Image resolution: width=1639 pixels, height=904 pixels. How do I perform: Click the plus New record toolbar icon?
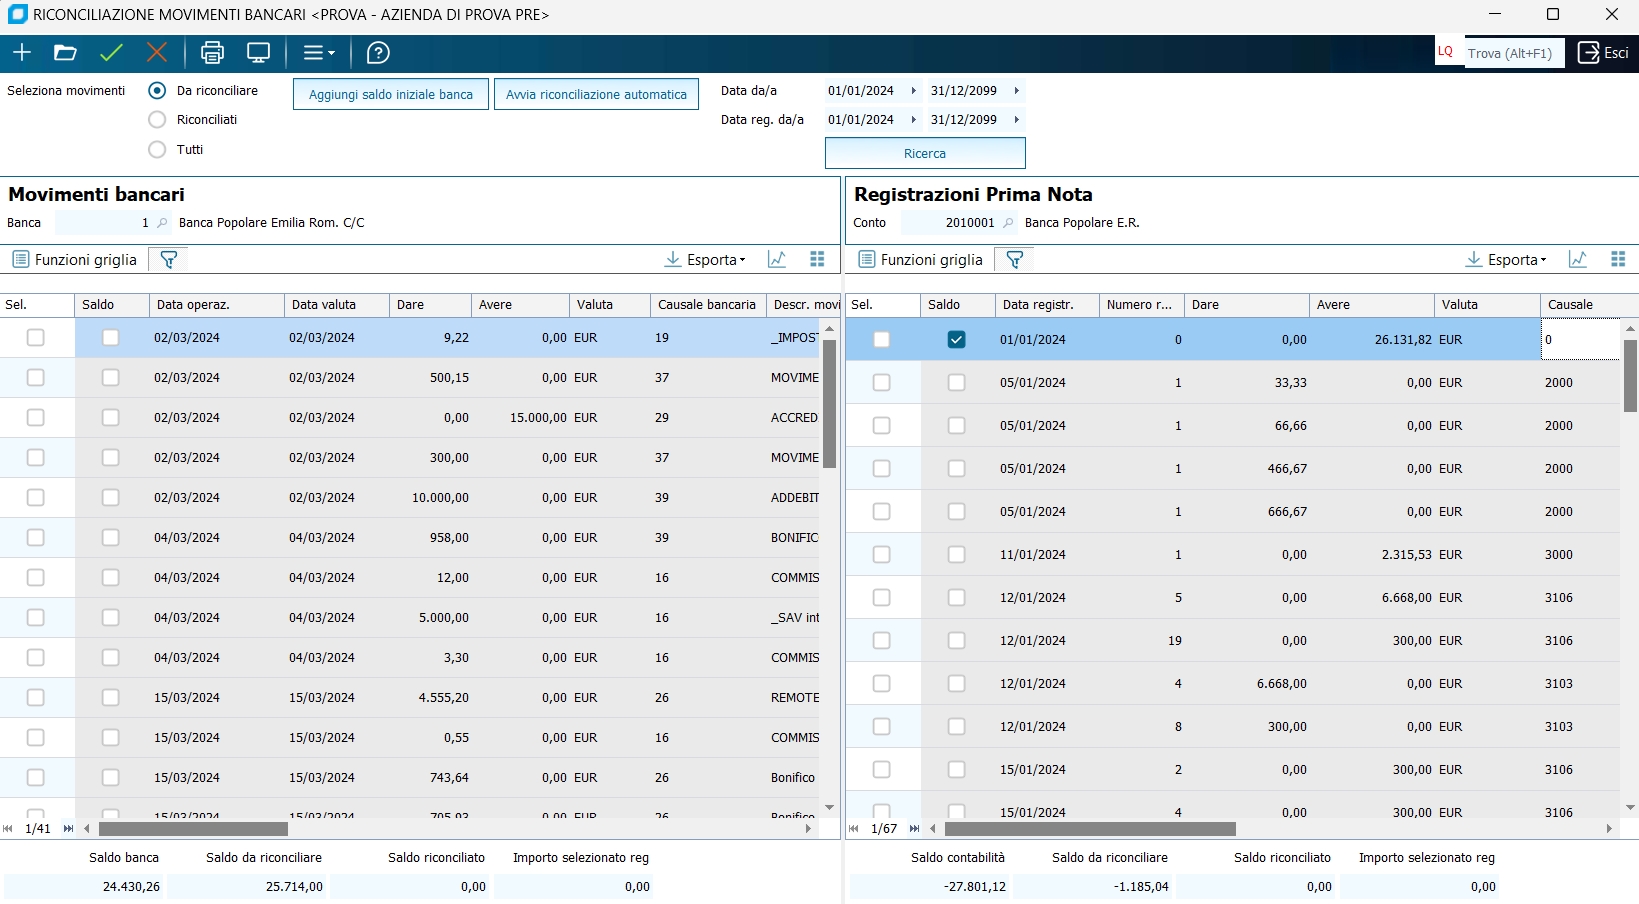pos(22,53)
